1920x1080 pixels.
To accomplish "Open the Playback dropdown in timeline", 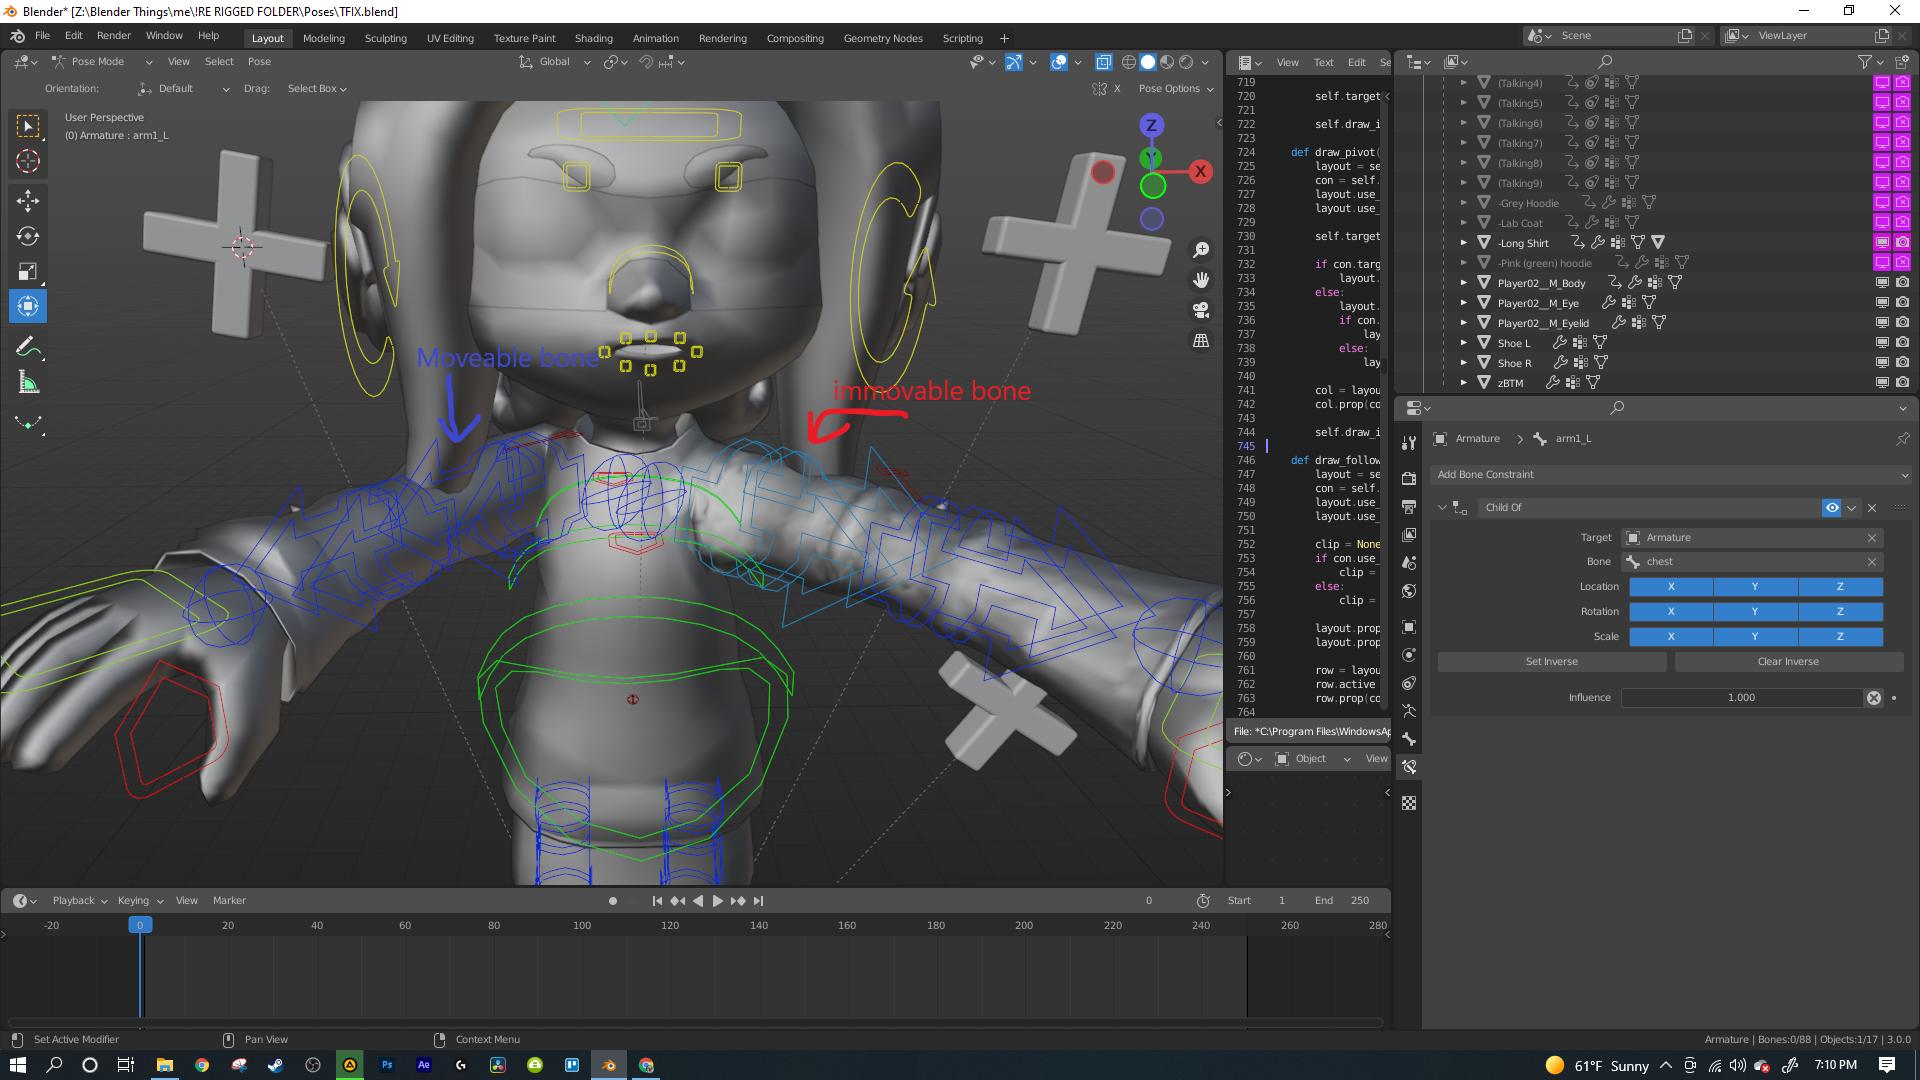I will click(80, 901).
